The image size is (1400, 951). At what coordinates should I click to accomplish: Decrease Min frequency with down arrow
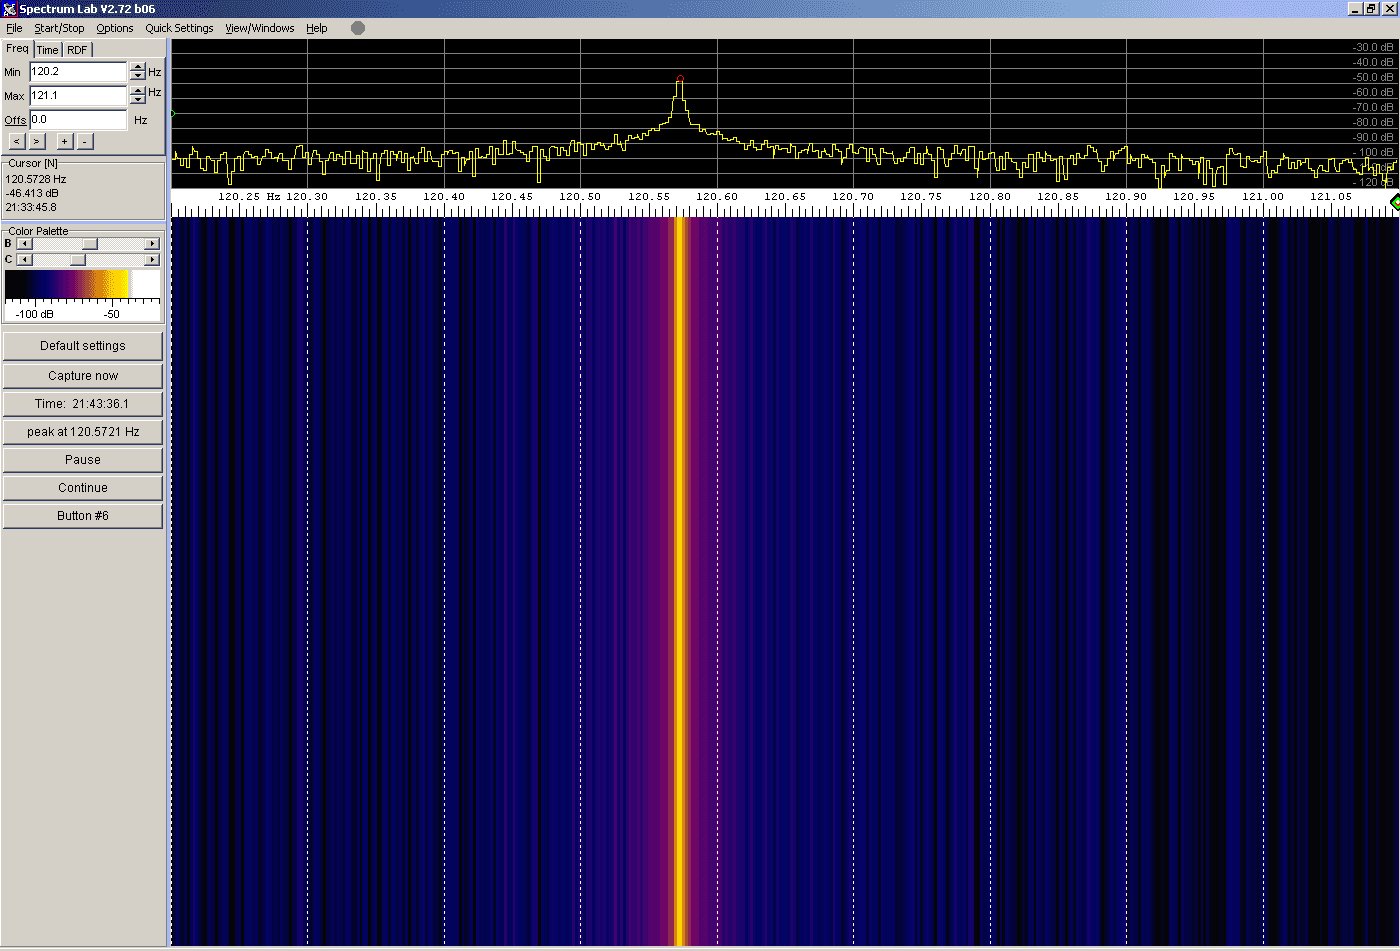click(138, 76)
